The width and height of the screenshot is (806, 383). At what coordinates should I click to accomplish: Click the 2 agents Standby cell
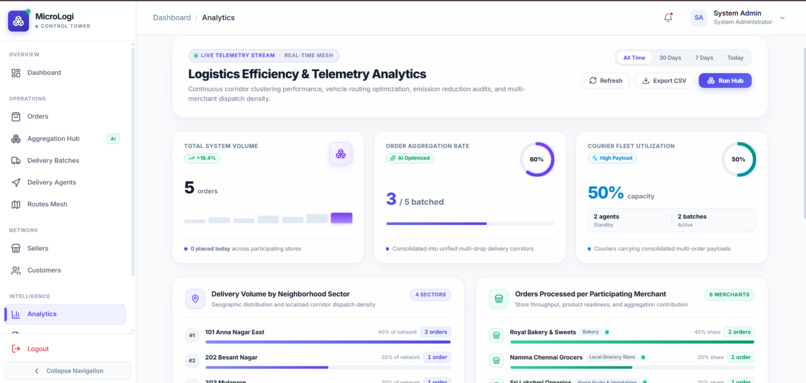tap(630, 220)
